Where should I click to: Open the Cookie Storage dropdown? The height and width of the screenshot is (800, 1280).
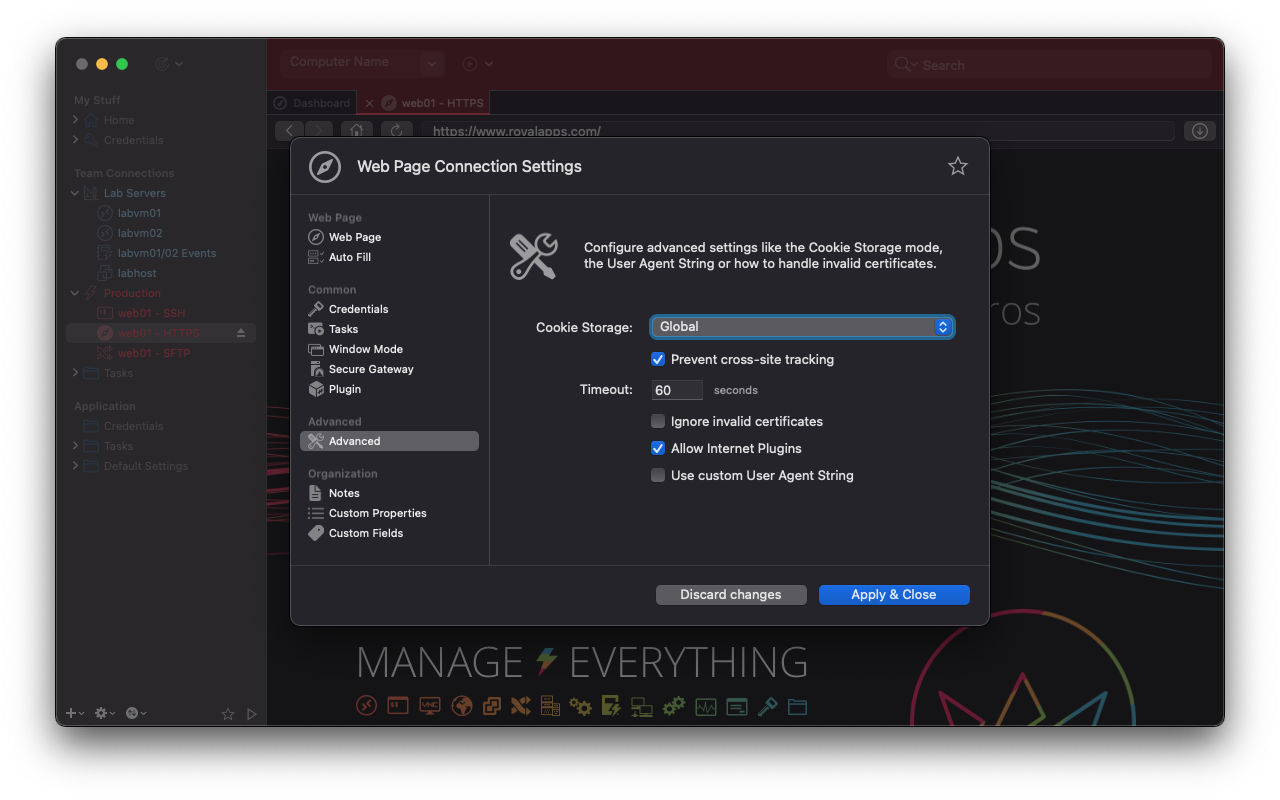coord(801,327)
